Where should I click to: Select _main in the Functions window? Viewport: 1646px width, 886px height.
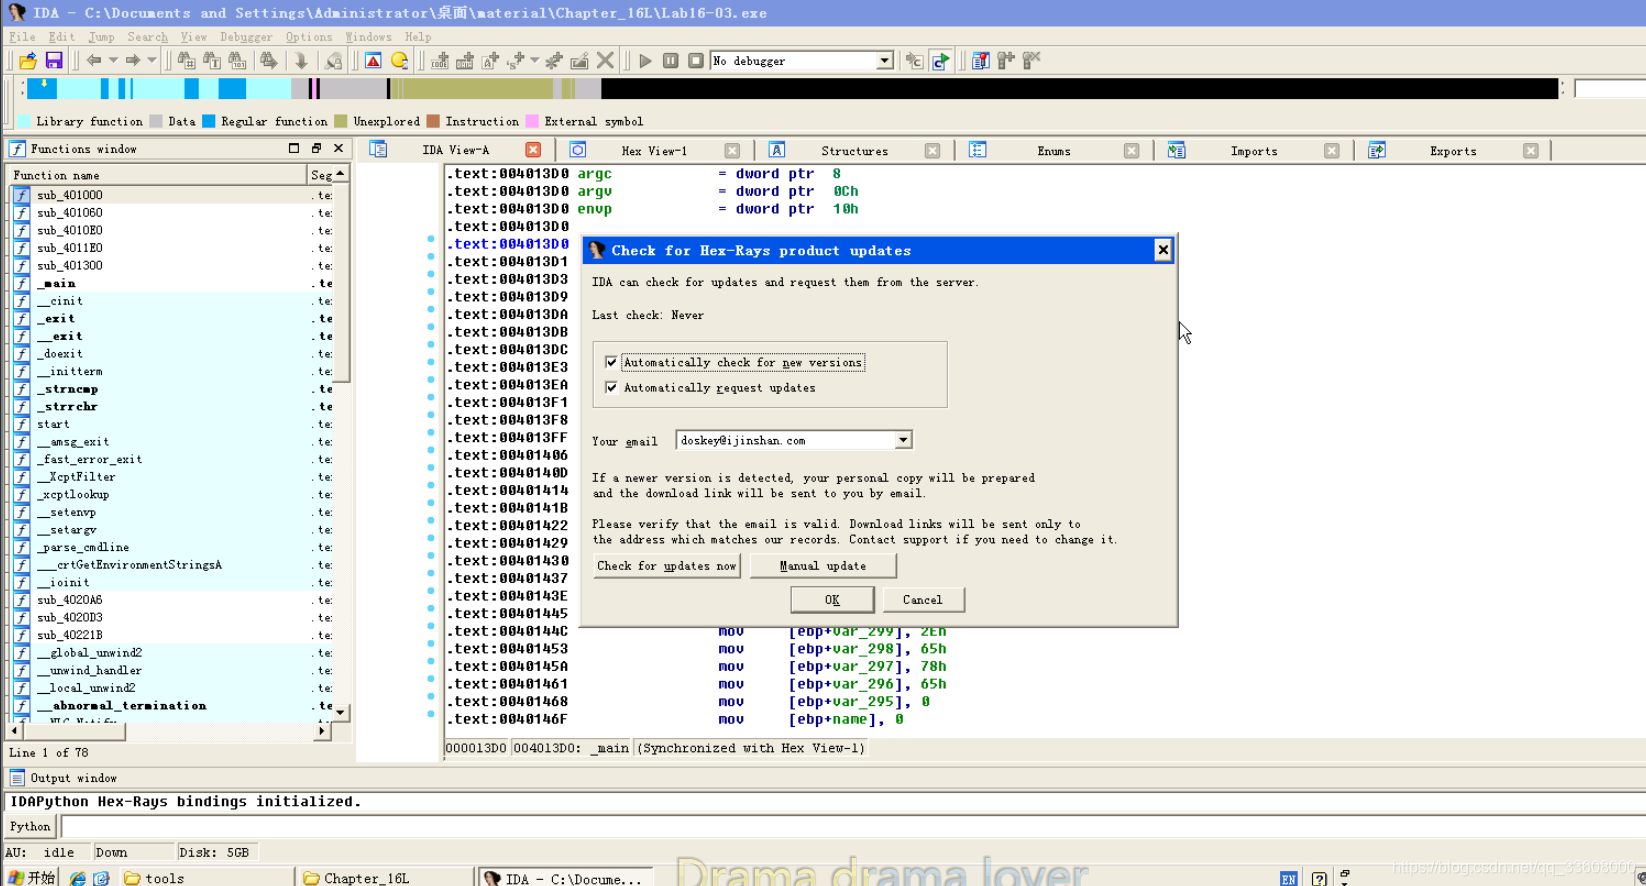[56, 283]
